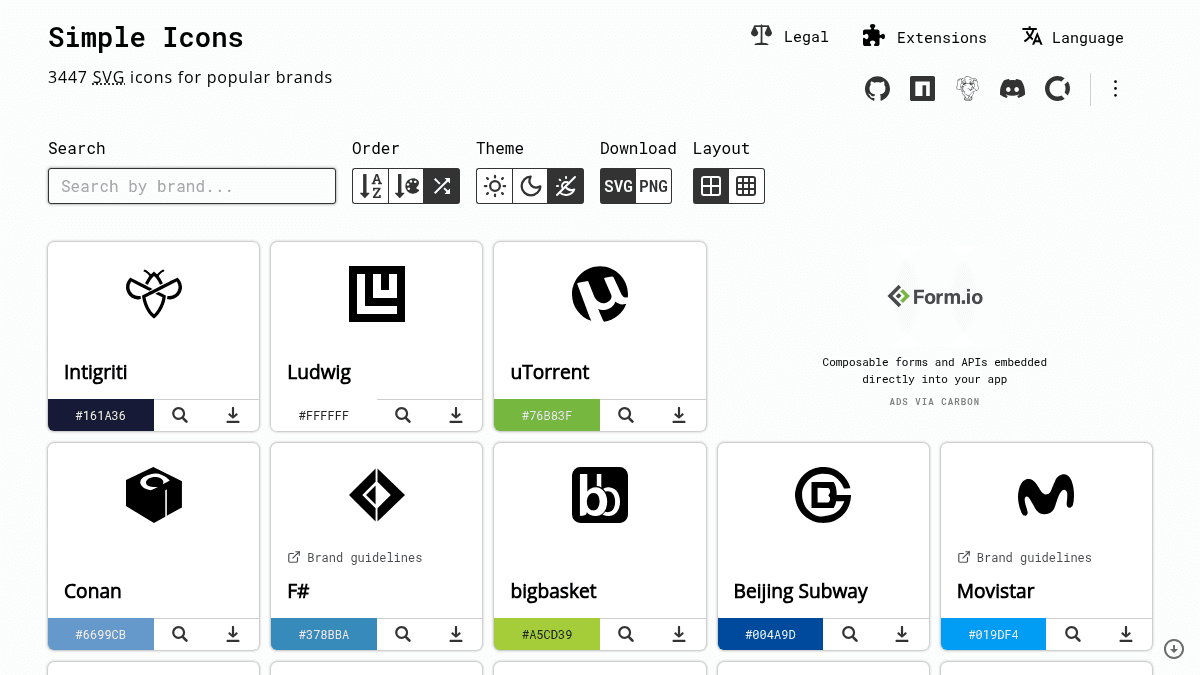Image resolution: width=1200 pixels, height=675 pixels.
Task: Open the Packagist elephant icon
Action: 967,89
